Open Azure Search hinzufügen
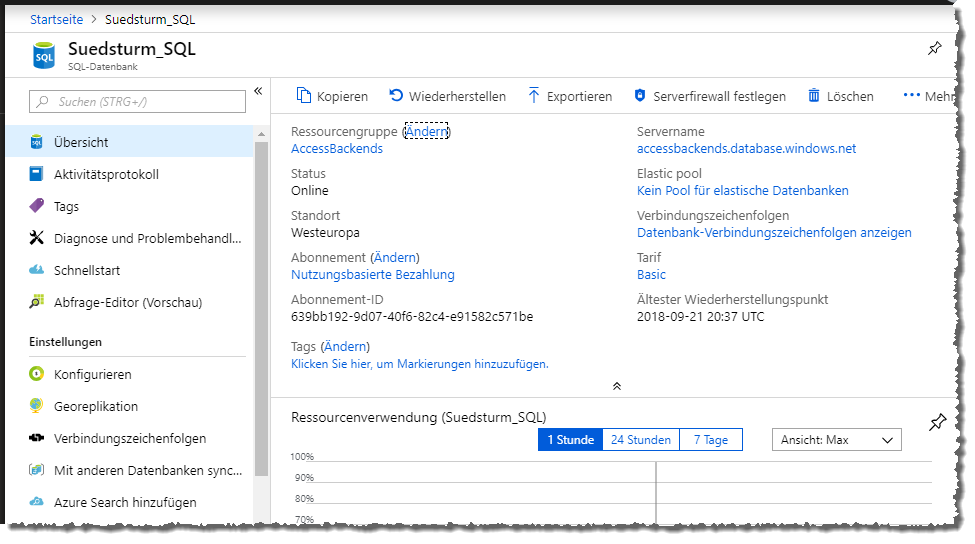Image resolution: width=975 pixels, height=544 pixels. point(129,502)
